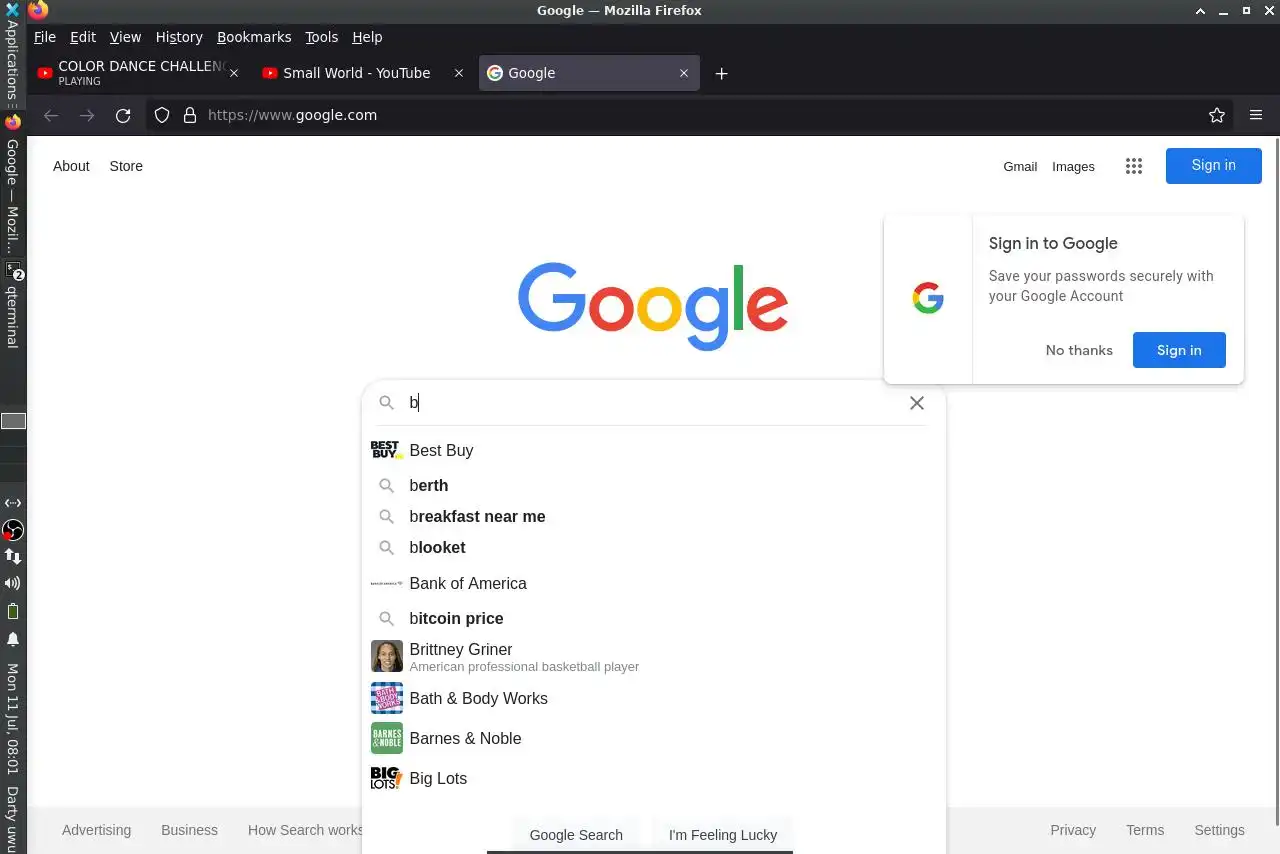Image resolution: width=1280 pixels, height=854 pixels.
Task: Open the Privacy footer link
Action: click(x=1073, y=830)
